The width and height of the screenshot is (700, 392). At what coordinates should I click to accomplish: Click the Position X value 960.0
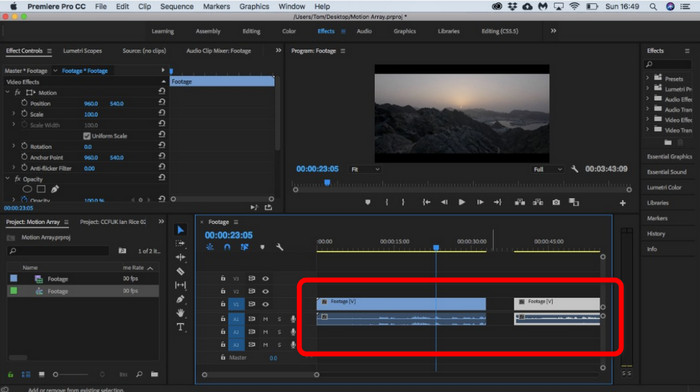click(91, 104)
